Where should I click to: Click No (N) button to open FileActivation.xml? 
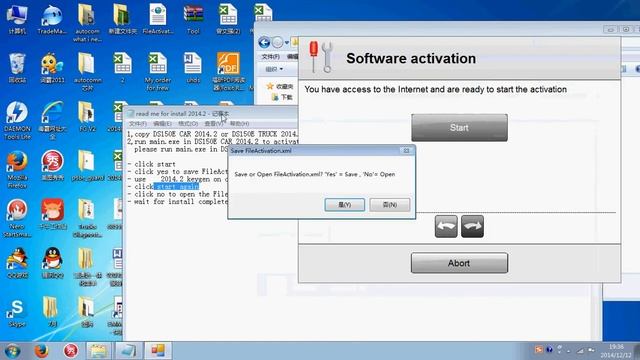click(389, 204)
